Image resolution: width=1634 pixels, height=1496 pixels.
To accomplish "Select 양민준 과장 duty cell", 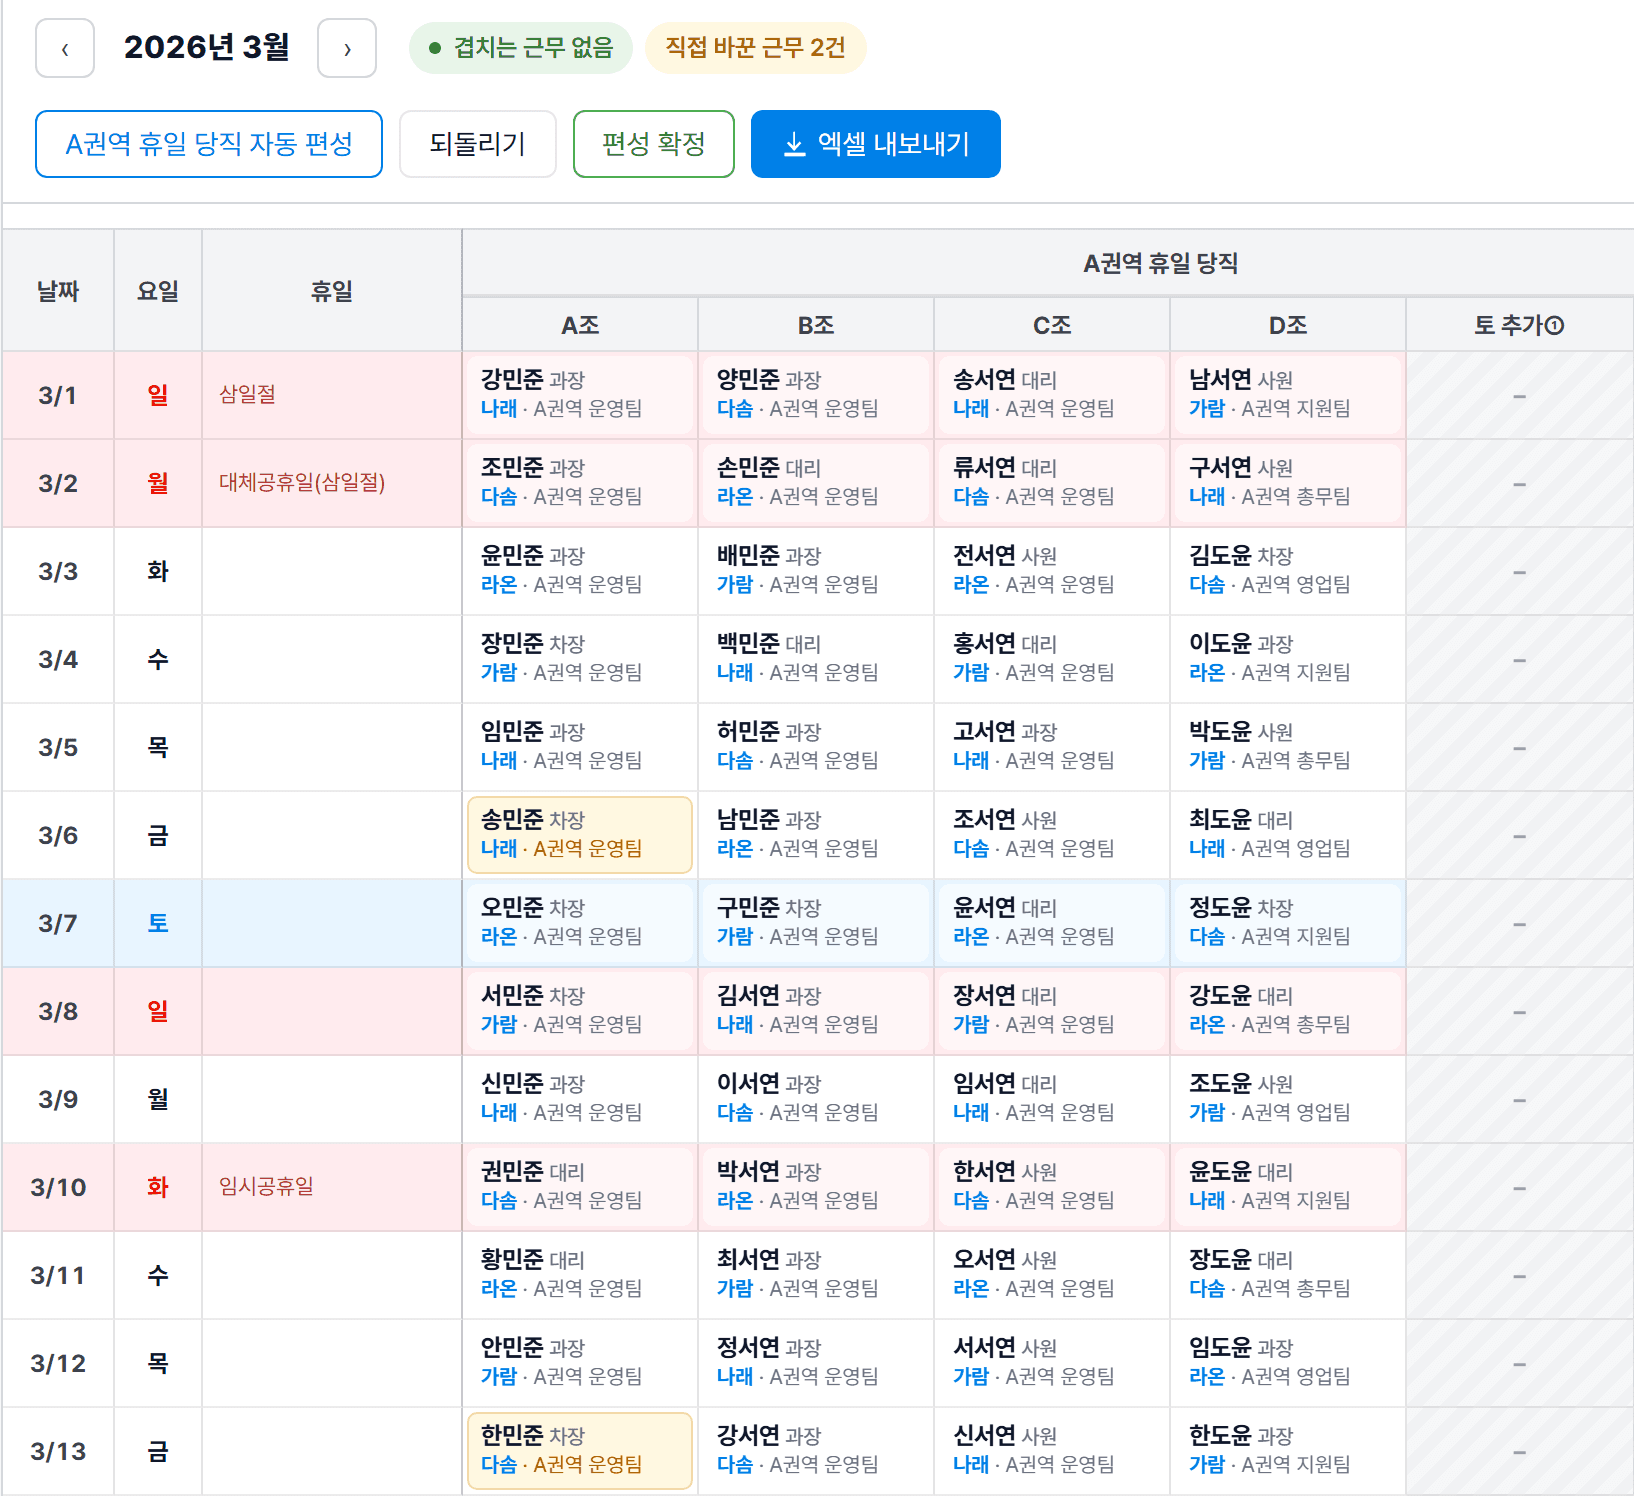I will (816, 395).
